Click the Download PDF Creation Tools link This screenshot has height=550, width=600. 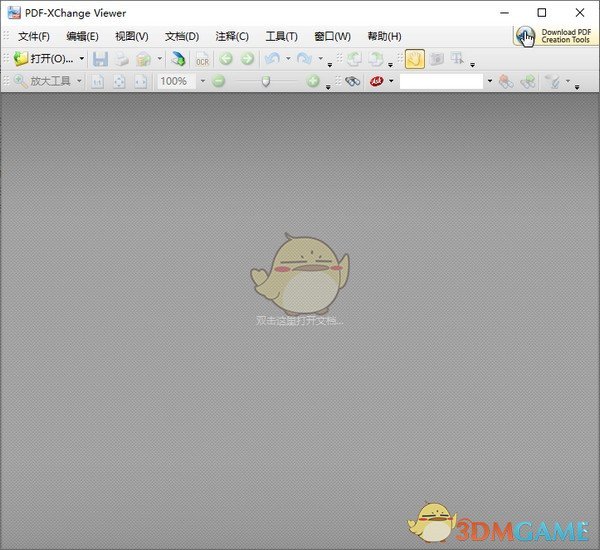point(555,36)
